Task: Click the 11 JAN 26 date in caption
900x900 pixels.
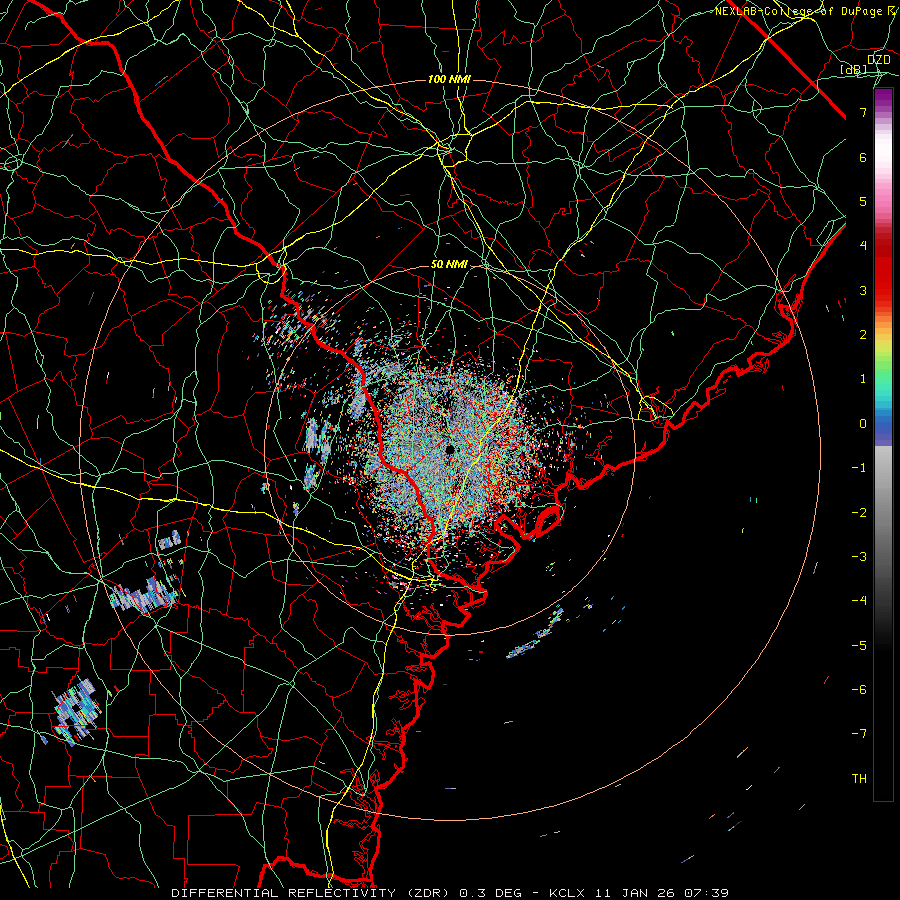Action: tap(637, 893)
